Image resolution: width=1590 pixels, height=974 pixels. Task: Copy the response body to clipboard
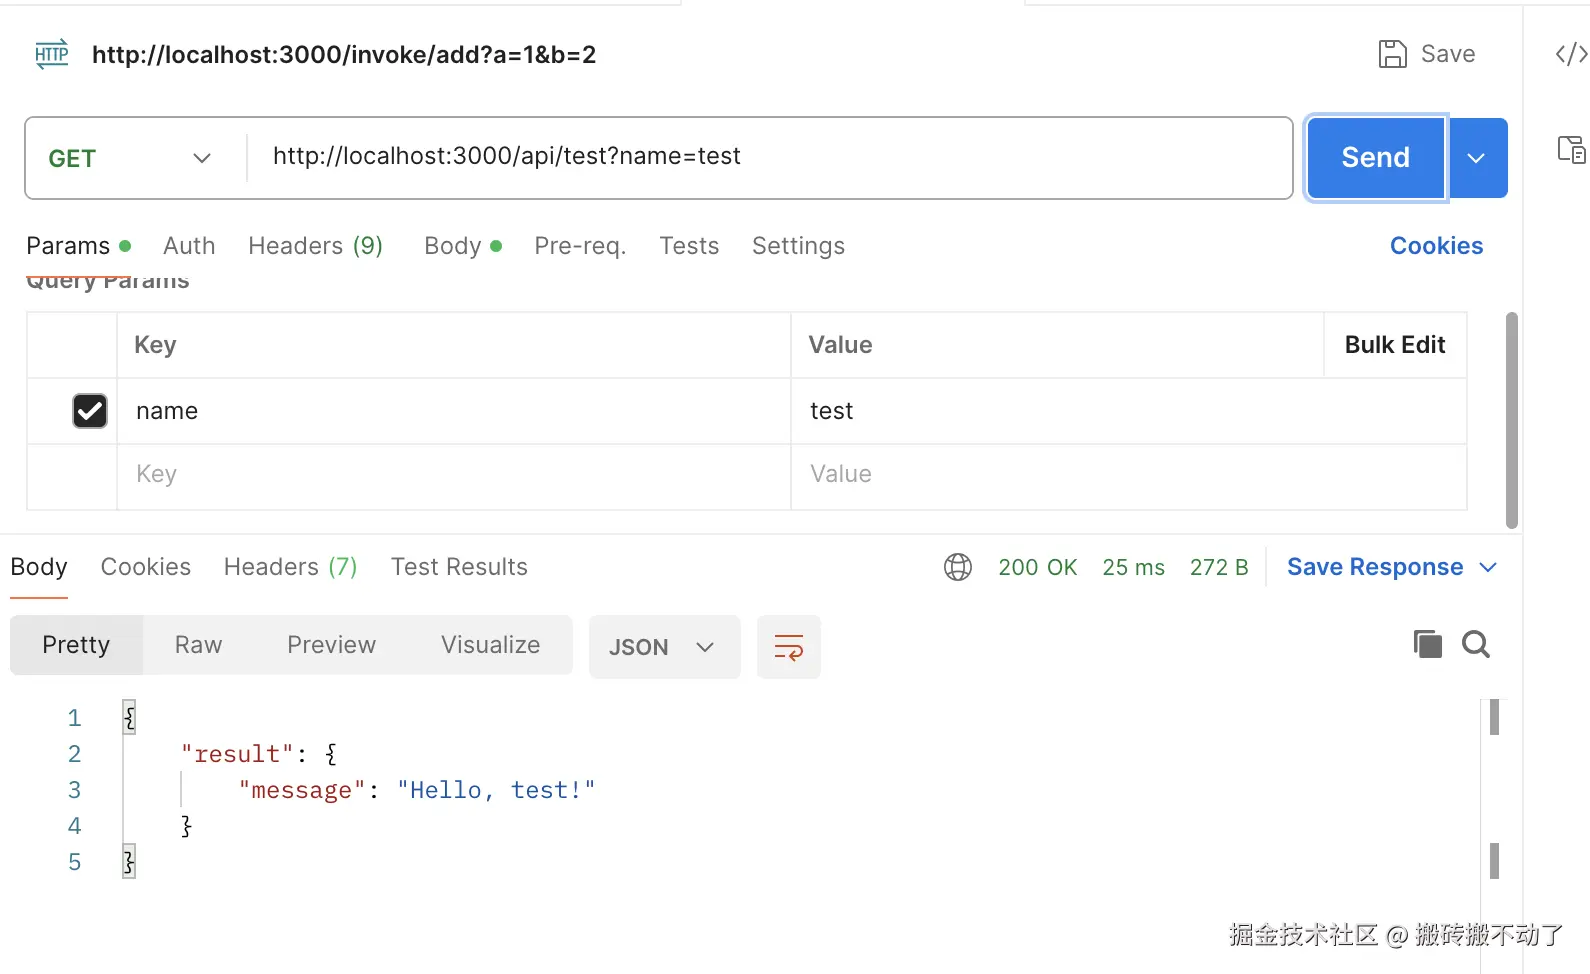[1427, 644]
